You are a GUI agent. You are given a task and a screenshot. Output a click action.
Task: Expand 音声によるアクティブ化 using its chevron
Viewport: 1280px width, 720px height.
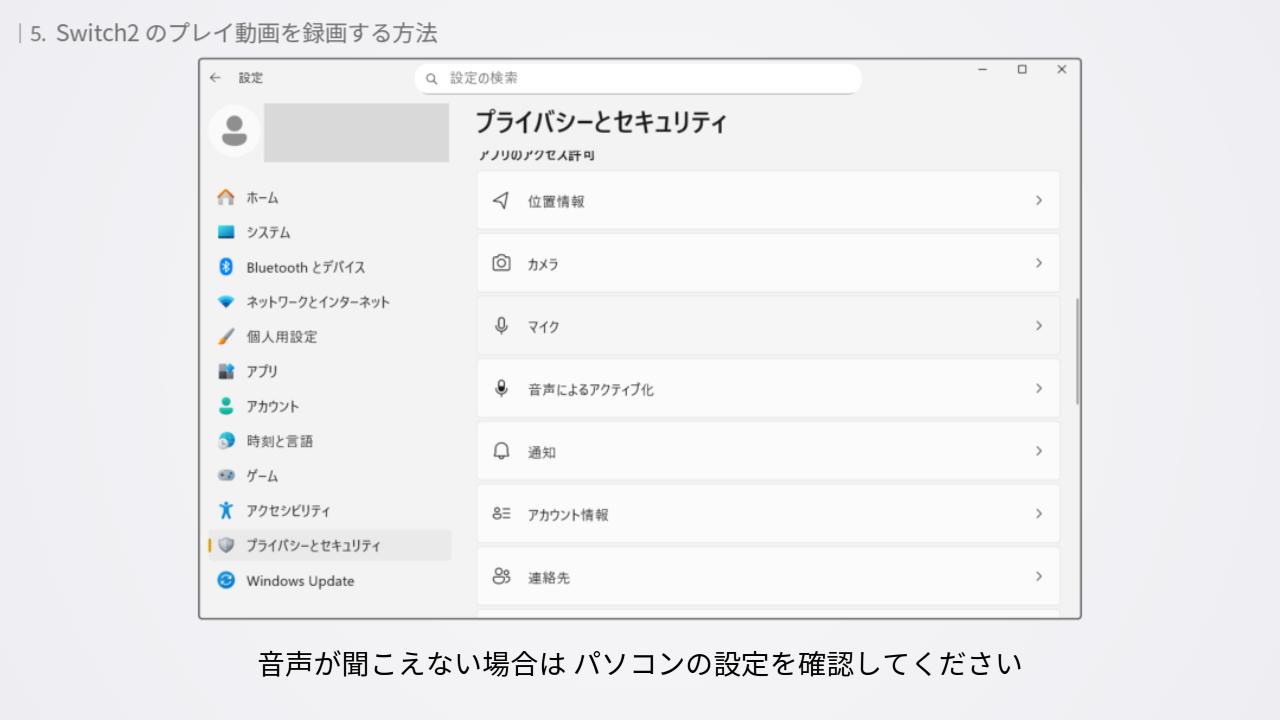tap(1039, 389)
